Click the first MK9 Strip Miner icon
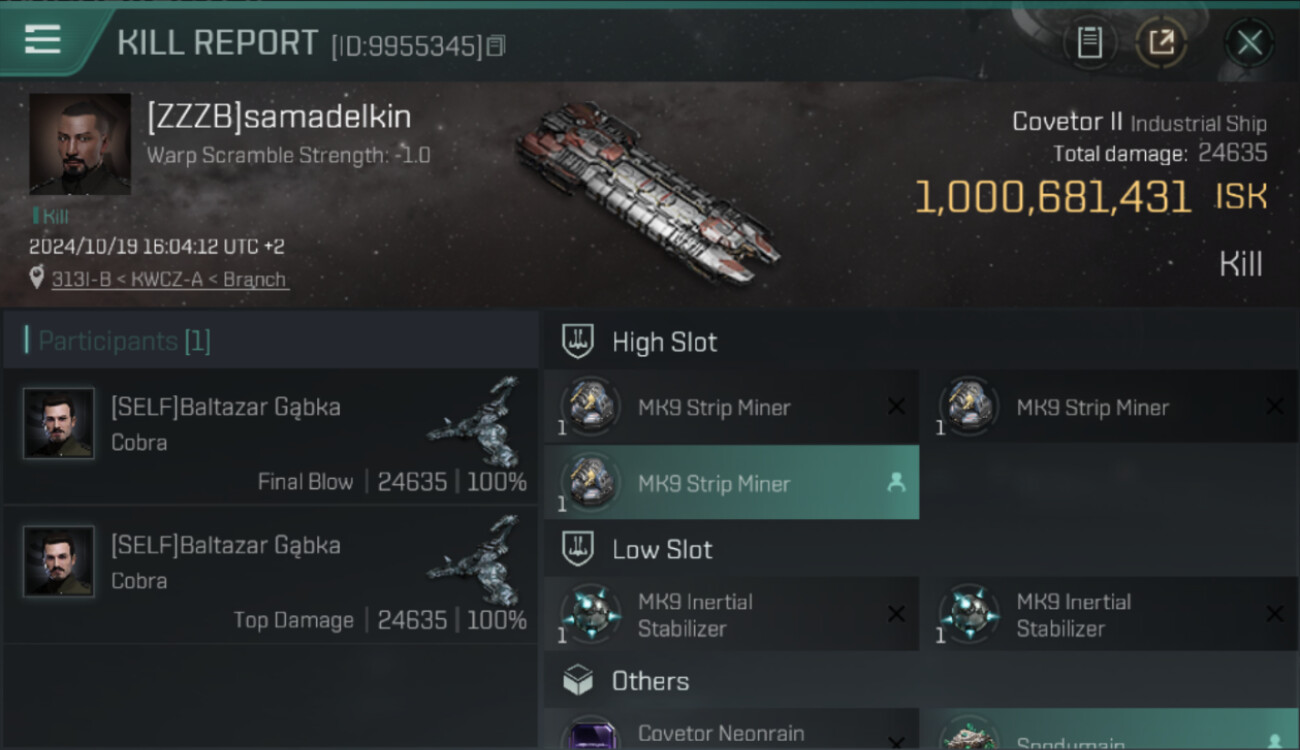Viewport: 1300px width, 750px height. 590,407
